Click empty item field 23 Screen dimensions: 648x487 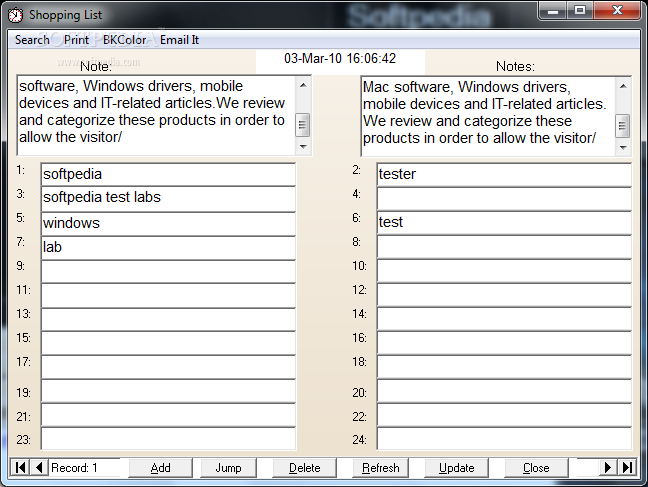coord(168,439)
